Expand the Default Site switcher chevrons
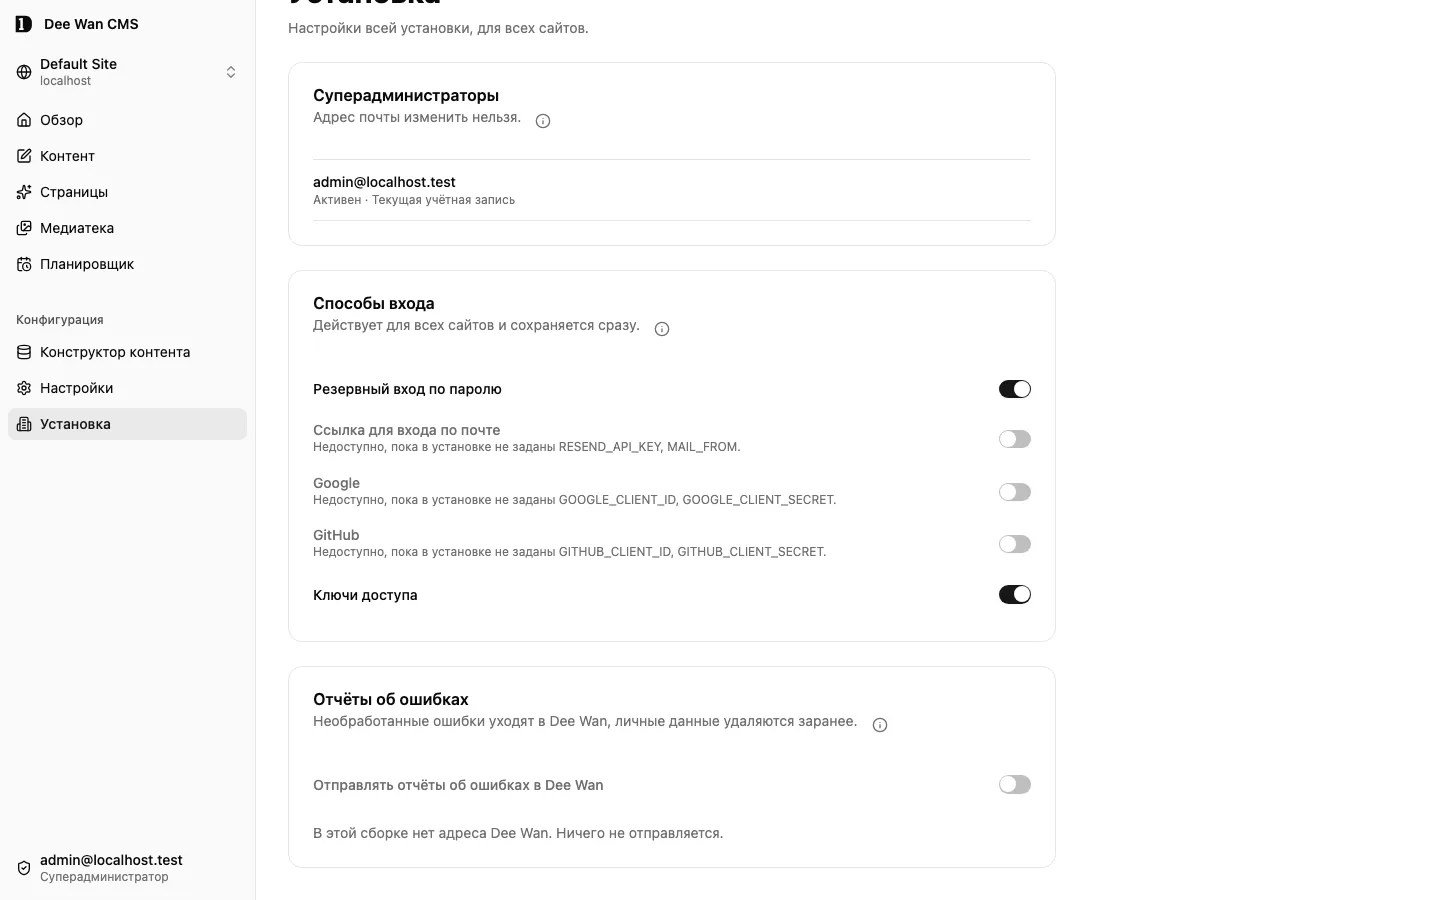1440x900 pixels. [231, 72]
